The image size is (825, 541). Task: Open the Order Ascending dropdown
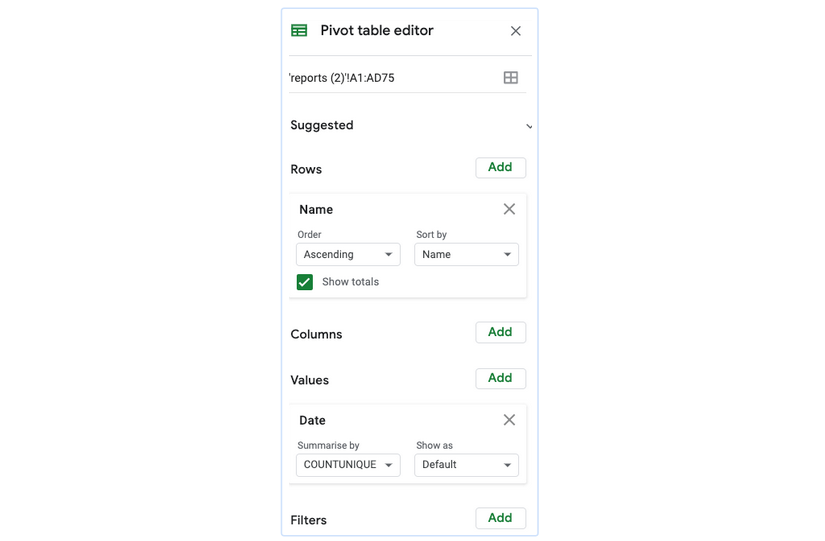[348, 255]
